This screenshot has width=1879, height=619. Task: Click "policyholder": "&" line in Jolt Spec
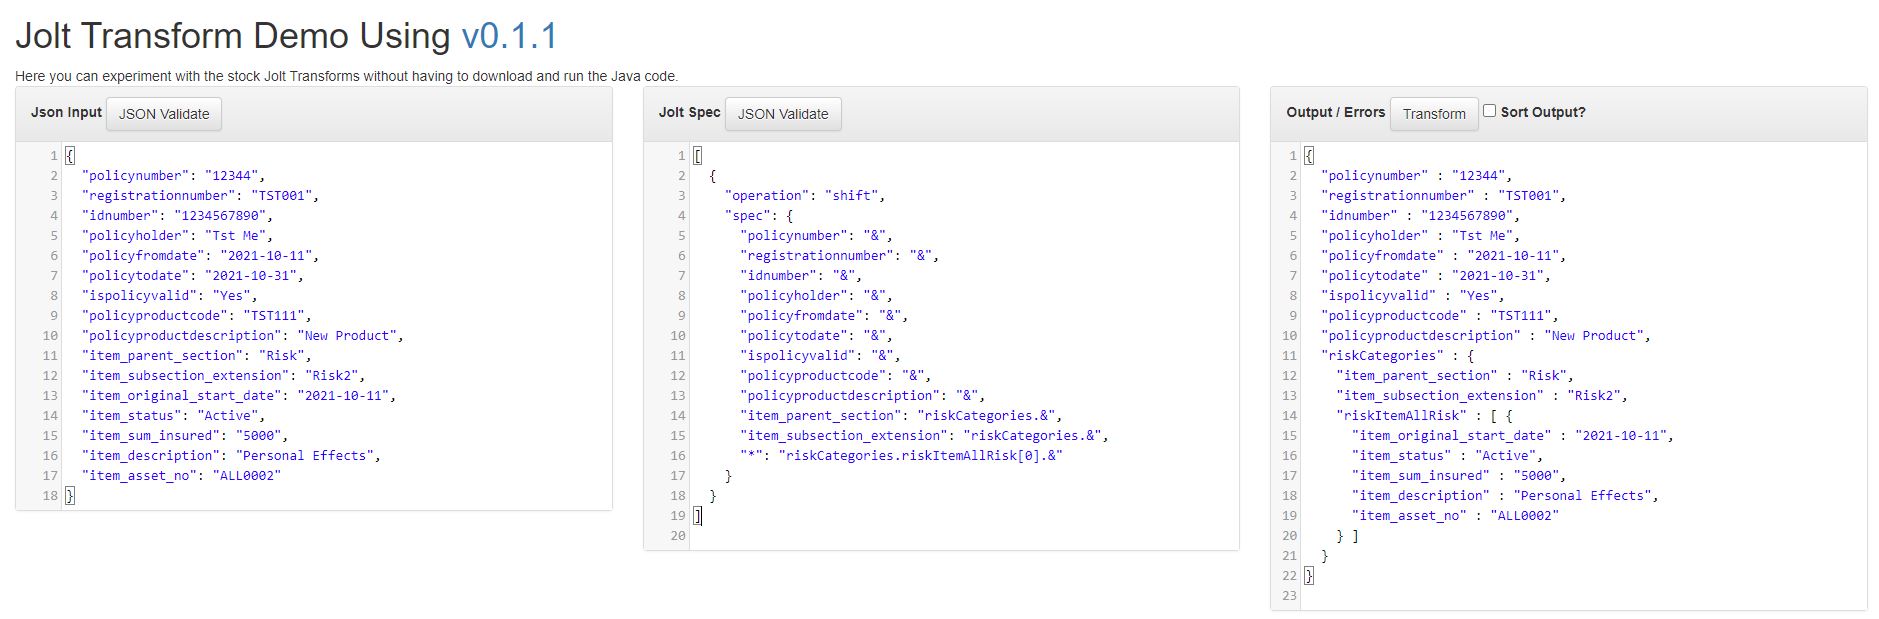tap(817, 296)
